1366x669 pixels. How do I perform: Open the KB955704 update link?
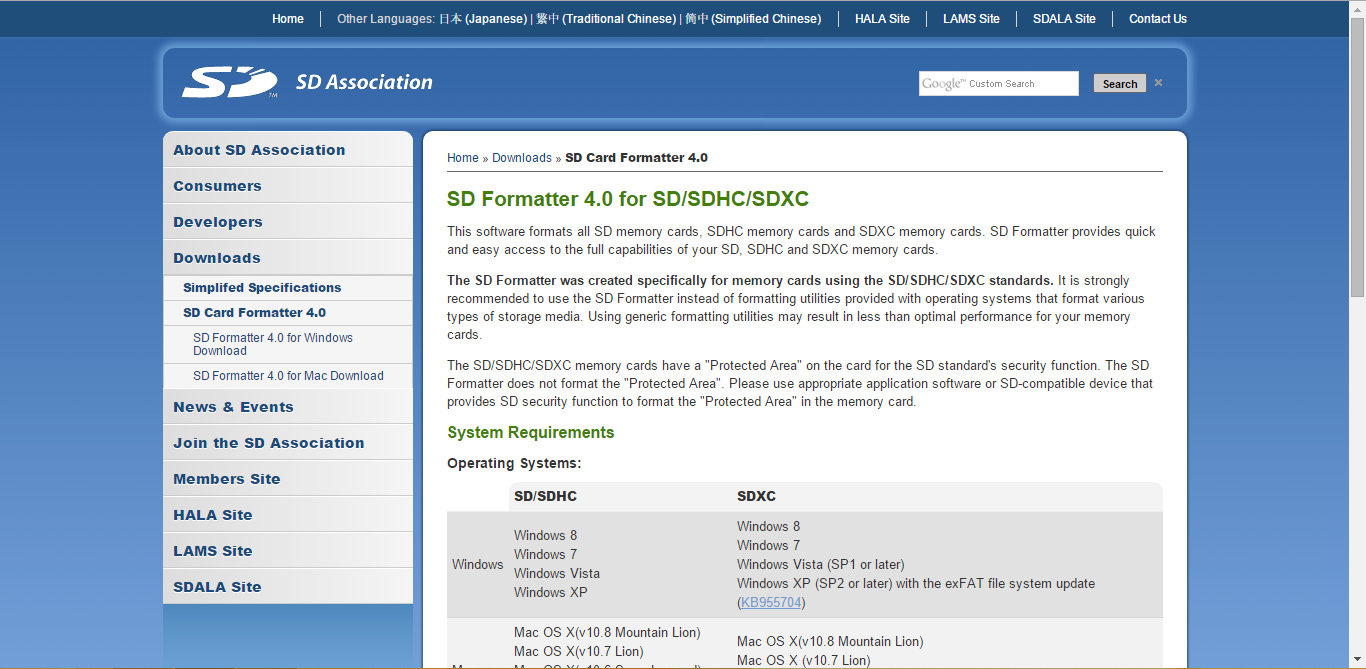tap(771, 602)
